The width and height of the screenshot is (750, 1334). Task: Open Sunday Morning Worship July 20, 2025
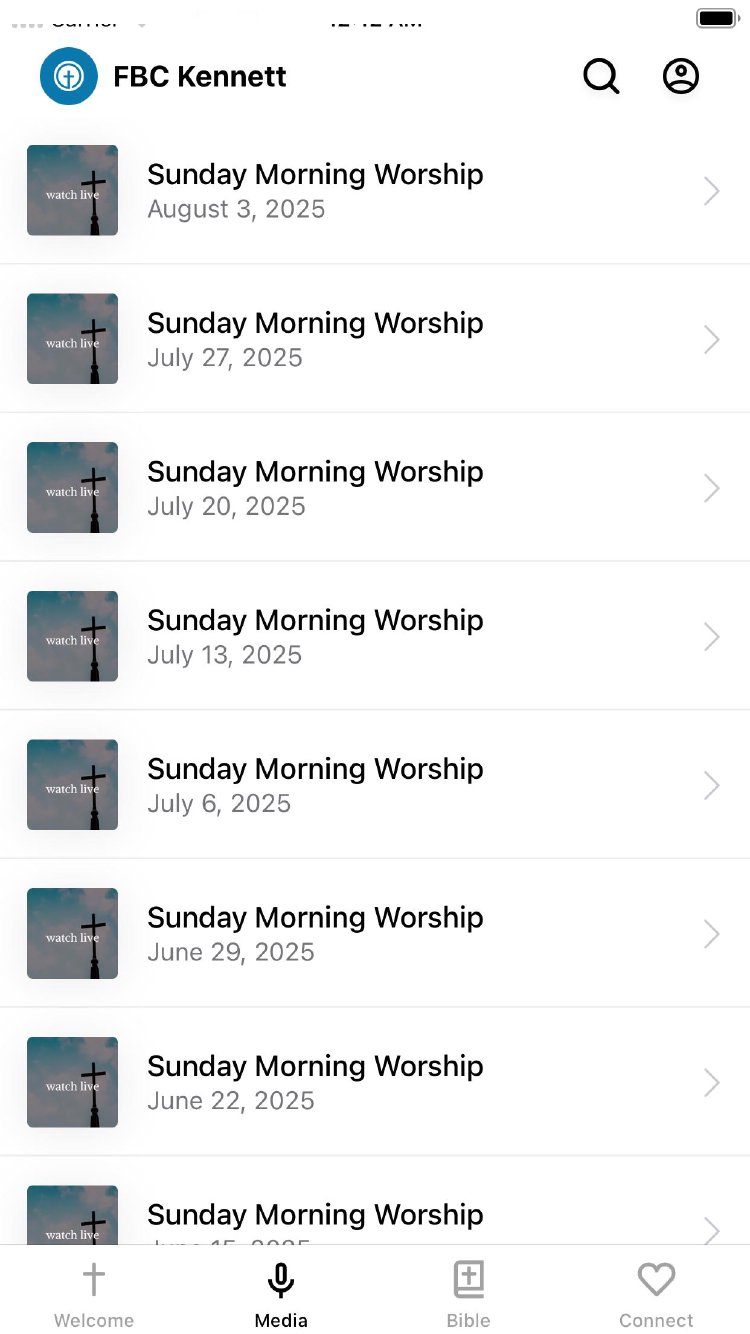click(x=315, y=488)
